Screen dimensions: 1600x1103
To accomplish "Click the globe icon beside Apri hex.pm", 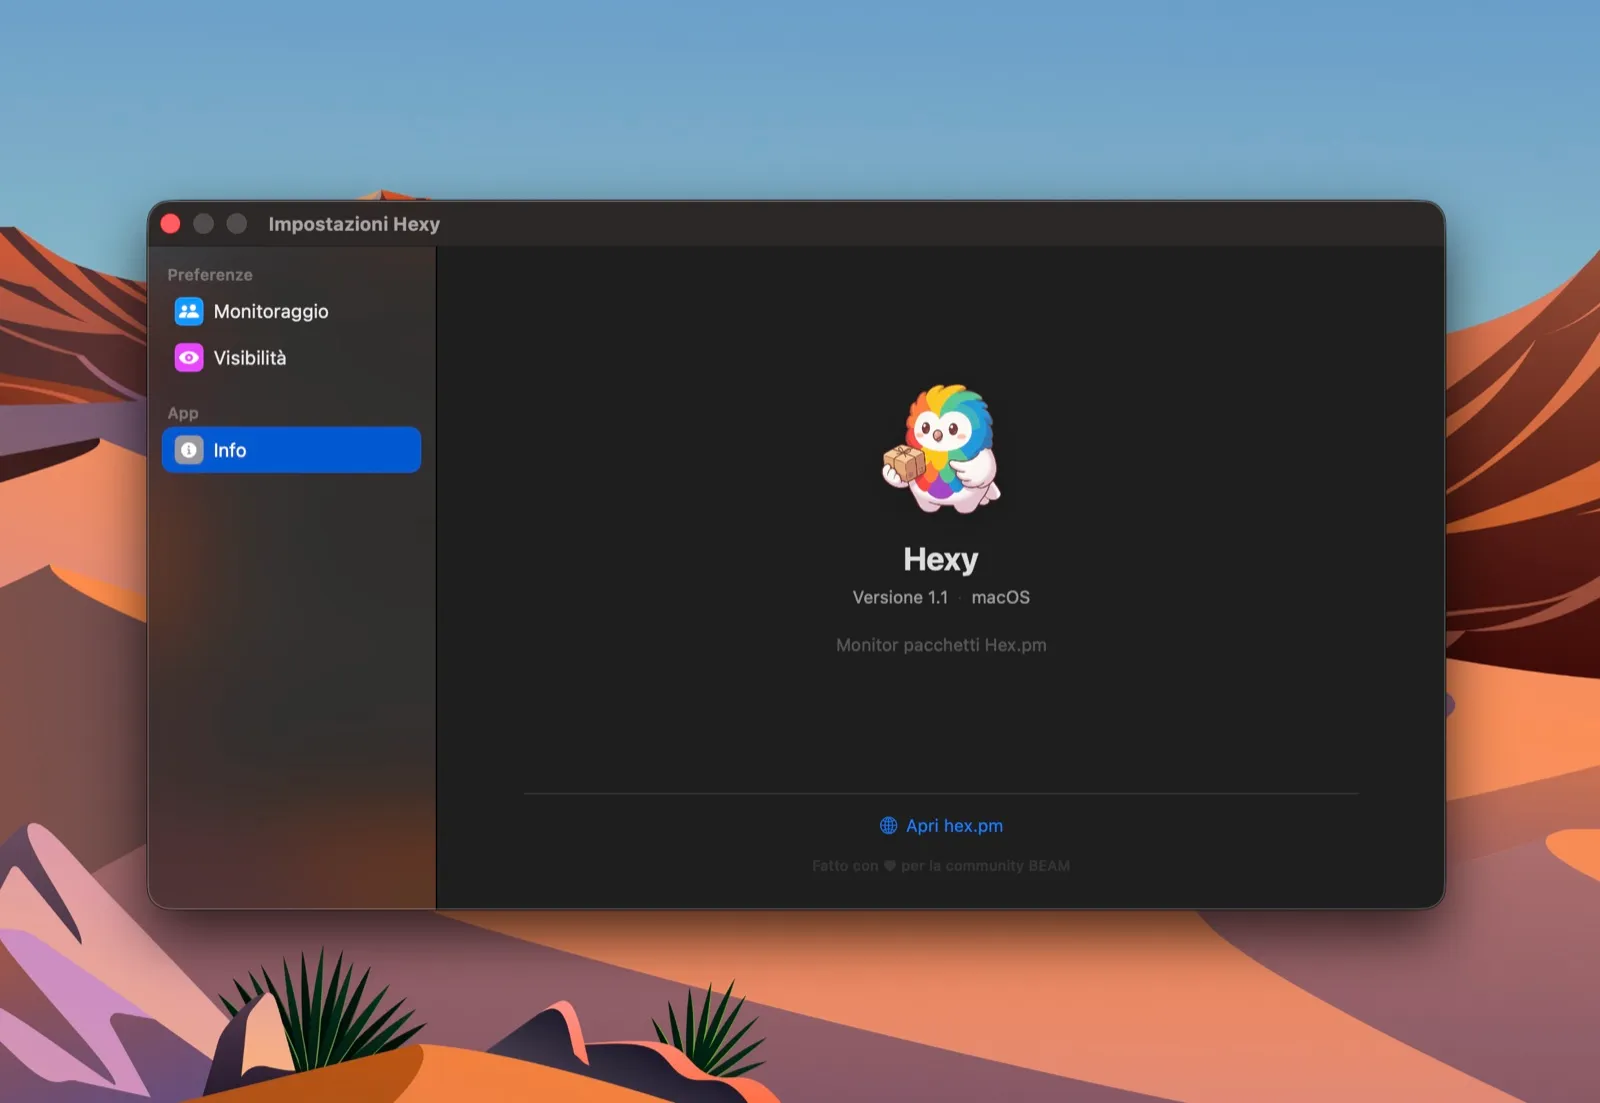I will (888, 825).
